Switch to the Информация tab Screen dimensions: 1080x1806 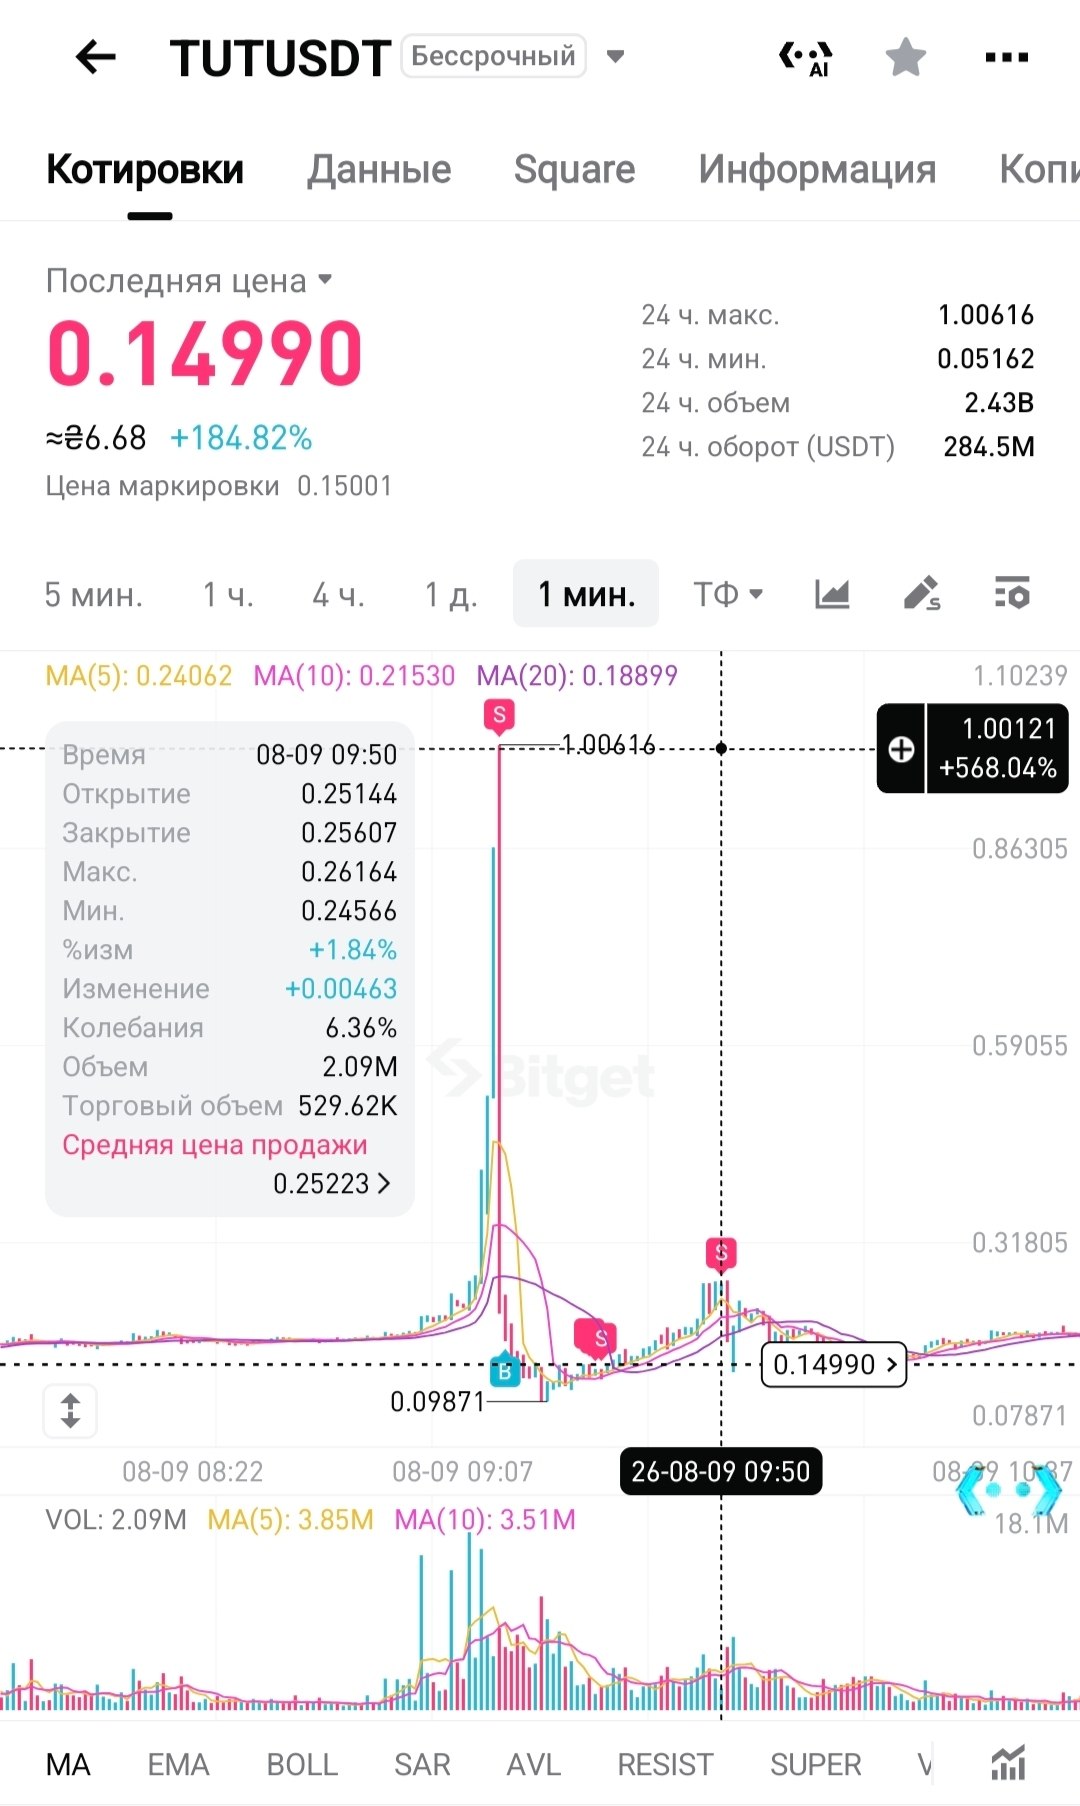click(817, 169)
